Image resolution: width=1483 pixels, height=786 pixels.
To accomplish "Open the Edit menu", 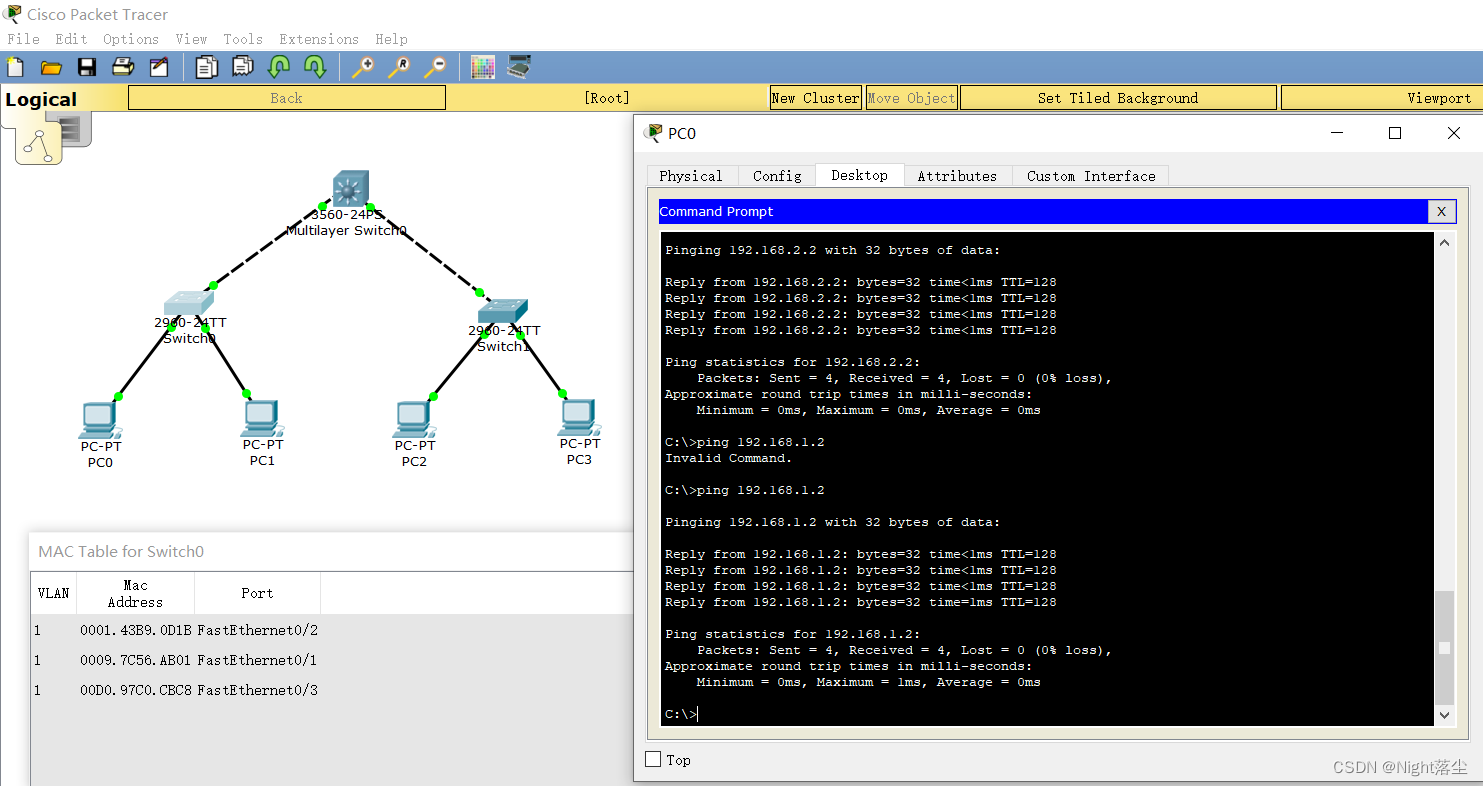I will (x=71, y=39).
